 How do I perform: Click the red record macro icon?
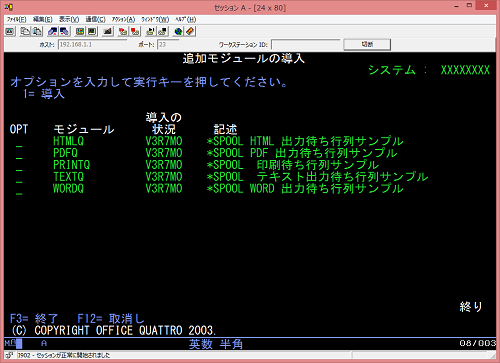tap(135, 31)
